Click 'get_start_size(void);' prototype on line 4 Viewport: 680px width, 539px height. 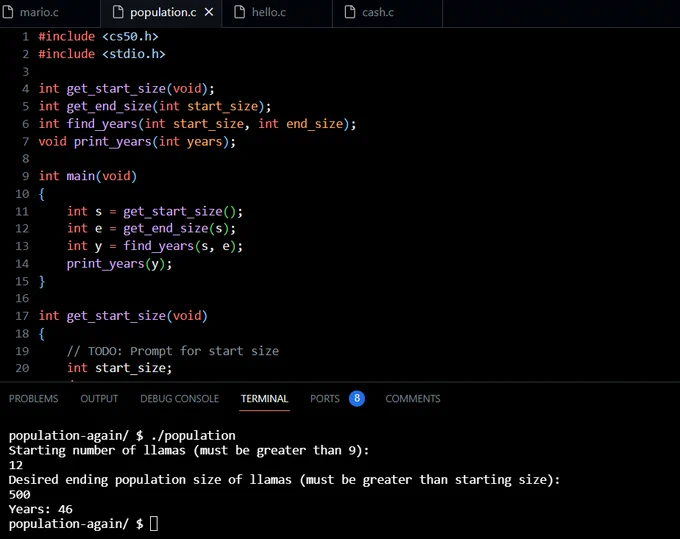click(141, 88)
